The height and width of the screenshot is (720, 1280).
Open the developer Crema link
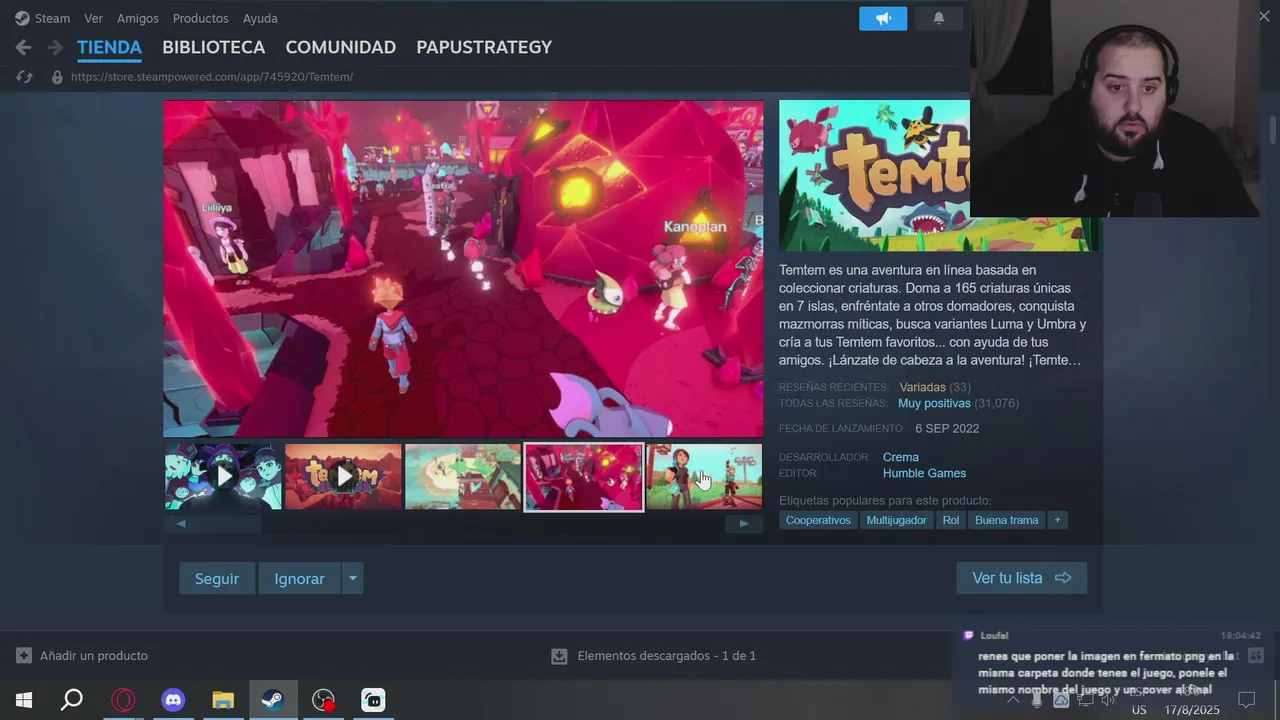point(900,457)
